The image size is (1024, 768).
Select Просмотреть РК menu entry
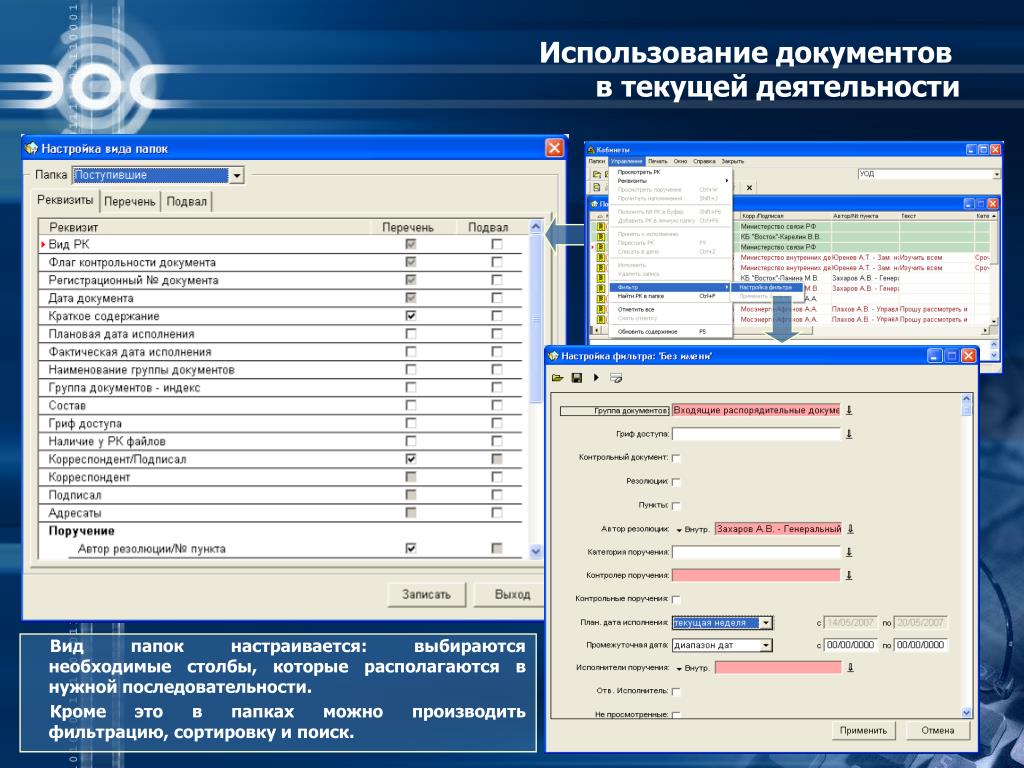pyautogui.click(x=670, y=172)
